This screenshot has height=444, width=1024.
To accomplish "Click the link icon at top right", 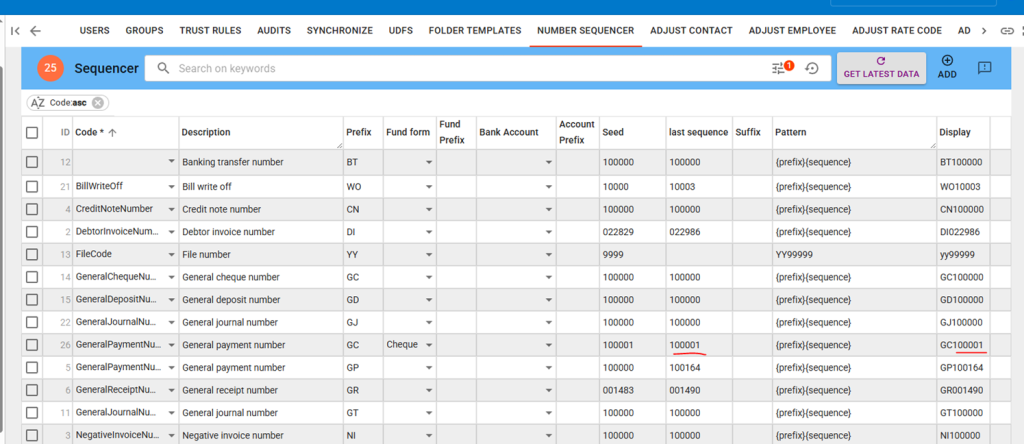I will click(1007, 30).
